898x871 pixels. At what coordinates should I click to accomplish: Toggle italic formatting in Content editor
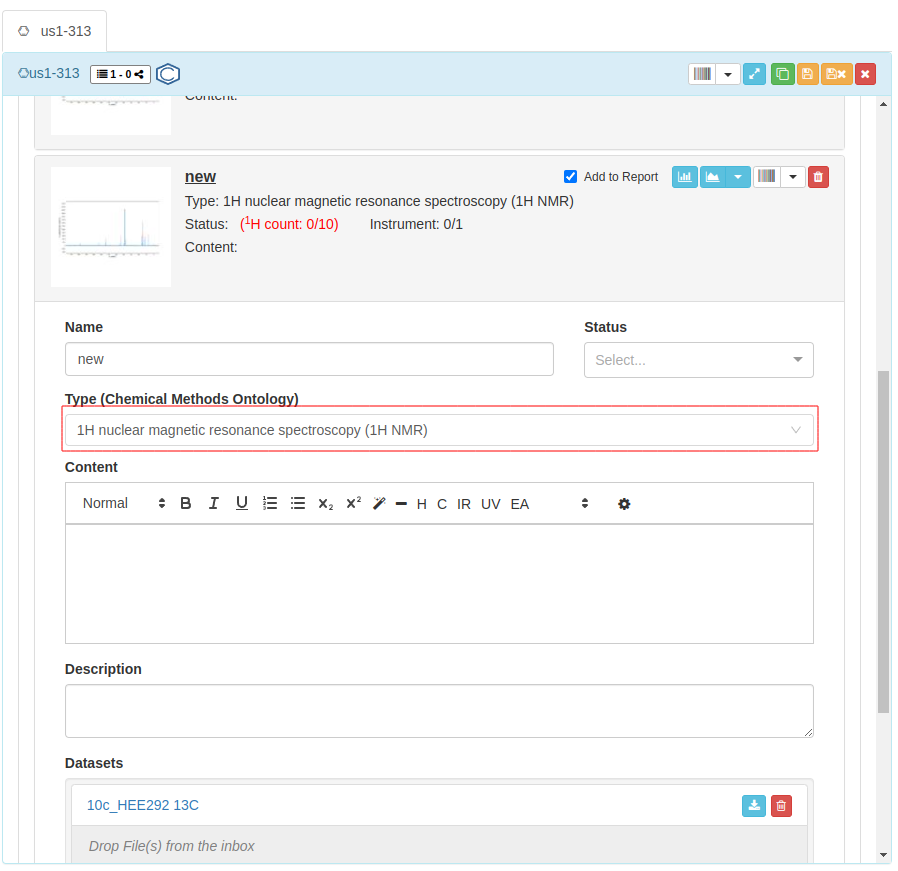point(213,504)
